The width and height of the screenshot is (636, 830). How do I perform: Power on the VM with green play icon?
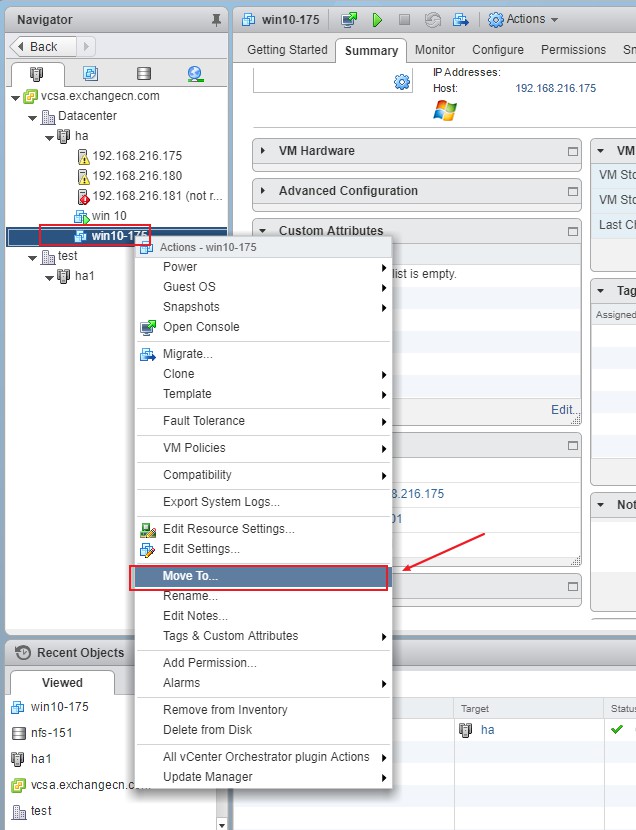377,20
